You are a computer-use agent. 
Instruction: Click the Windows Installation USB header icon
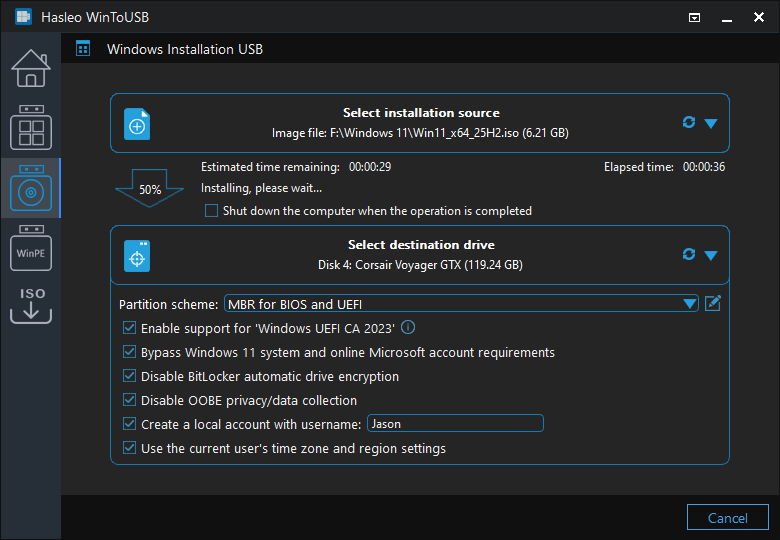click(83, 49)
